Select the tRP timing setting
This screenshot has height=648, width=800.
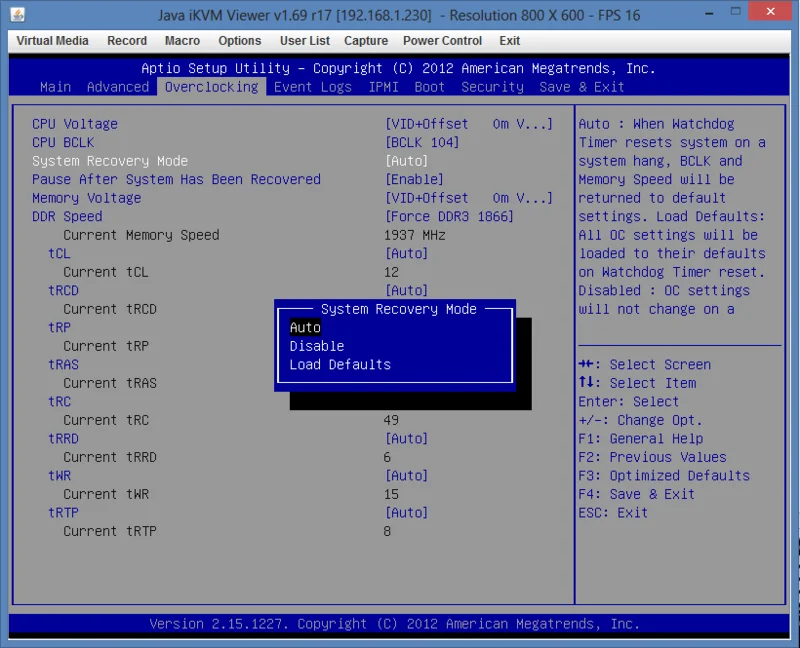click(59, 328)
